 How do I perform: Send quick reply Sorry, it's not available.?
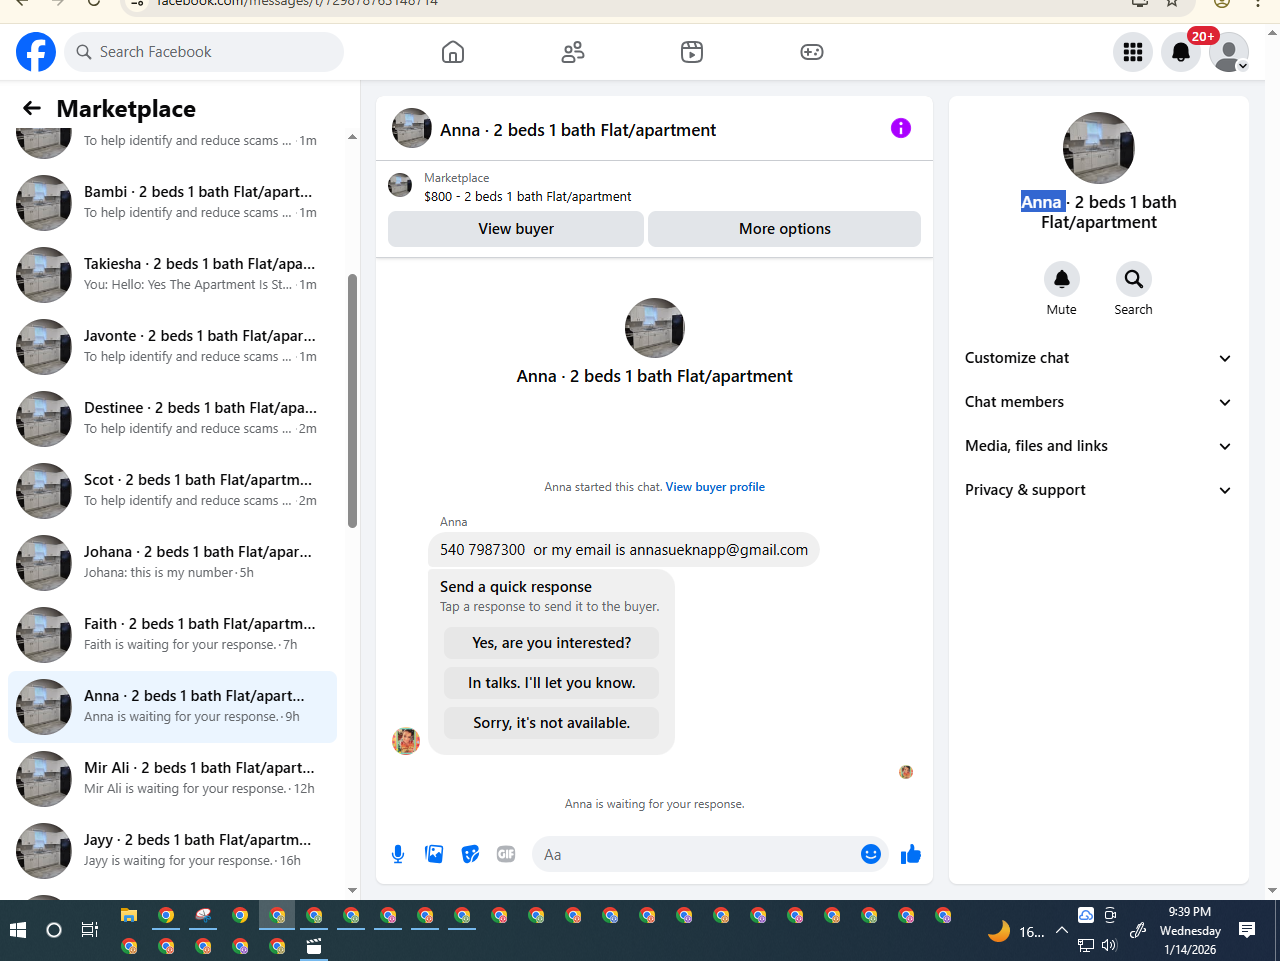tap(552, 723)
